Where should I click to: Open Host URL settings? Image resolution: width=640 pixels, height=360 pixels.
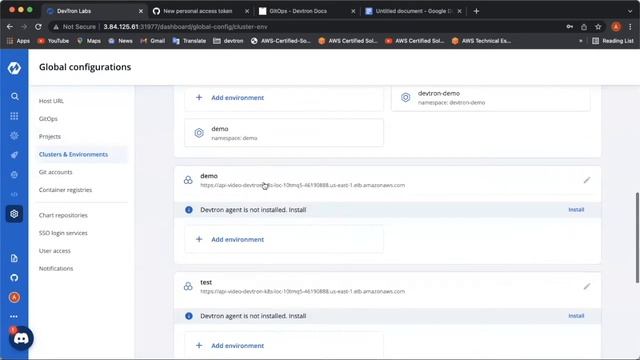[51, 101]
